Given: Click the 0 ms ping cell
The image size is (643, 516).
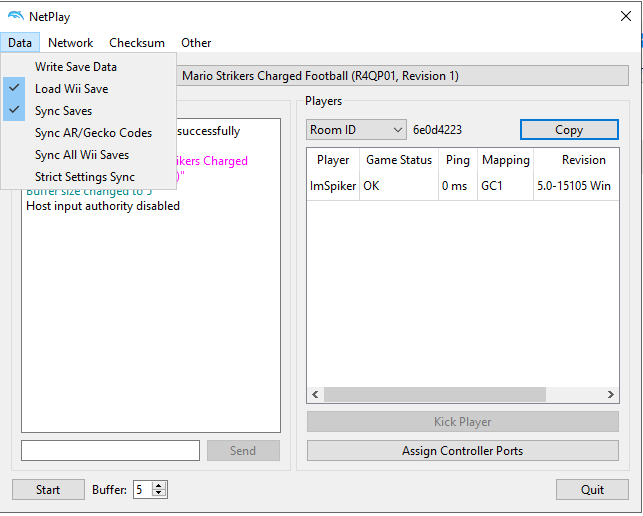Looking at the screenshot, I should (458, 186).
